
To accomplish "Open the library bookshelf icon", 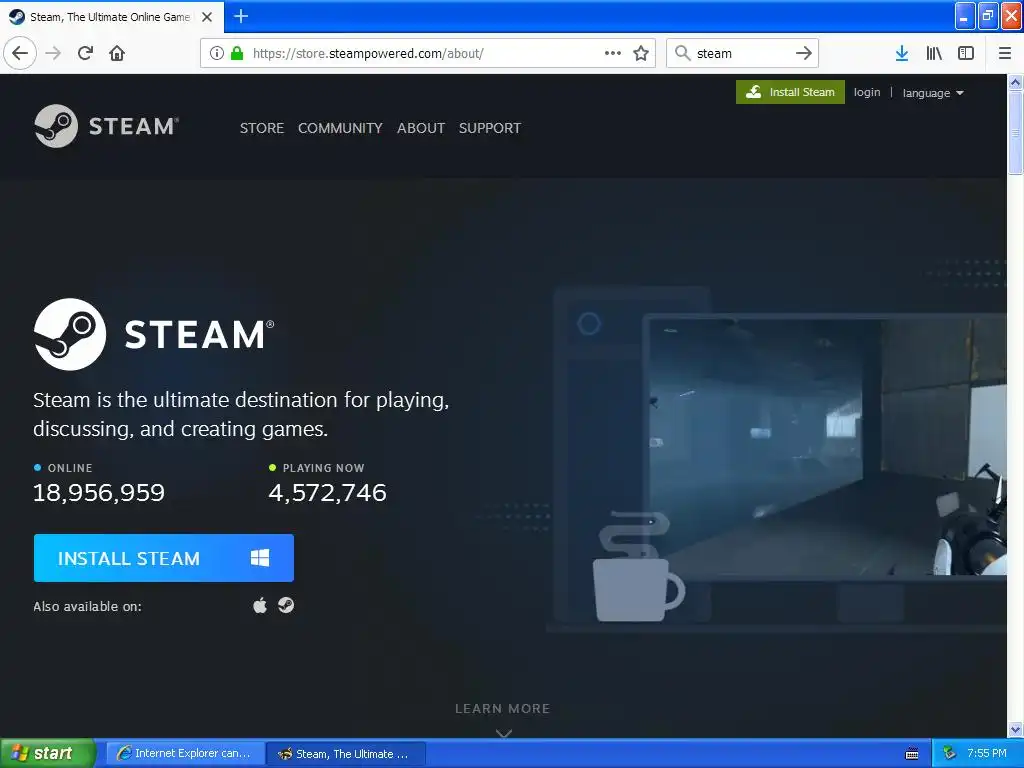I will pos(934,53).
